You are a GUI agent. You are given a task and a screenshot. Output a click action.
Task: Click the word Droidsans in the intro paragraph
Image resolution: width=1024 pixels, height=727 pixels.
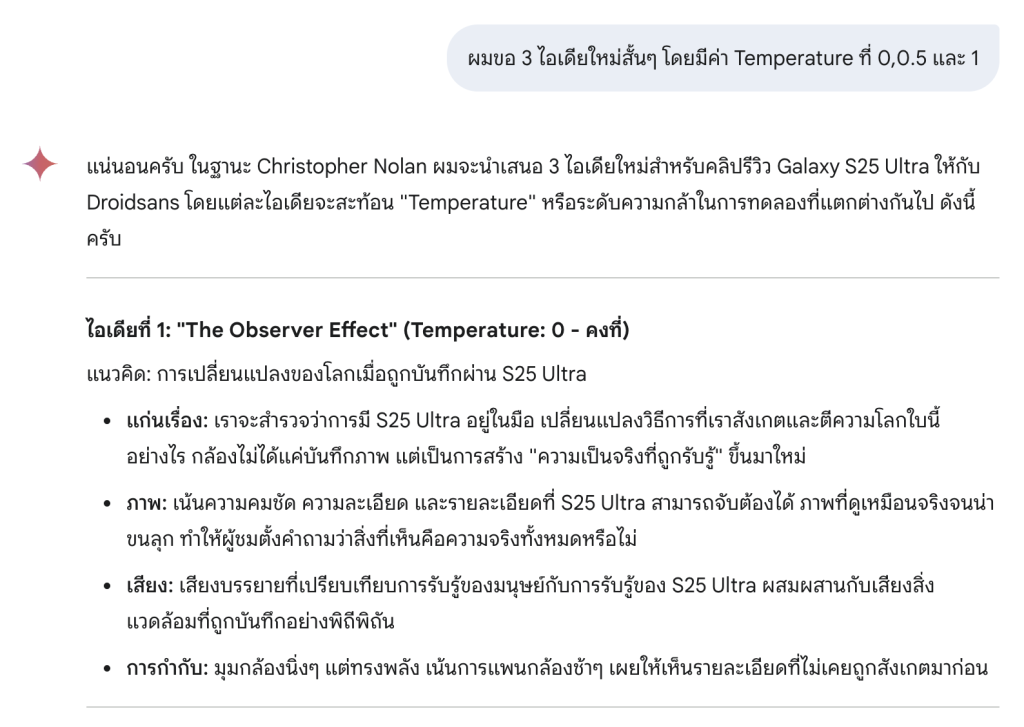(133, 202)
